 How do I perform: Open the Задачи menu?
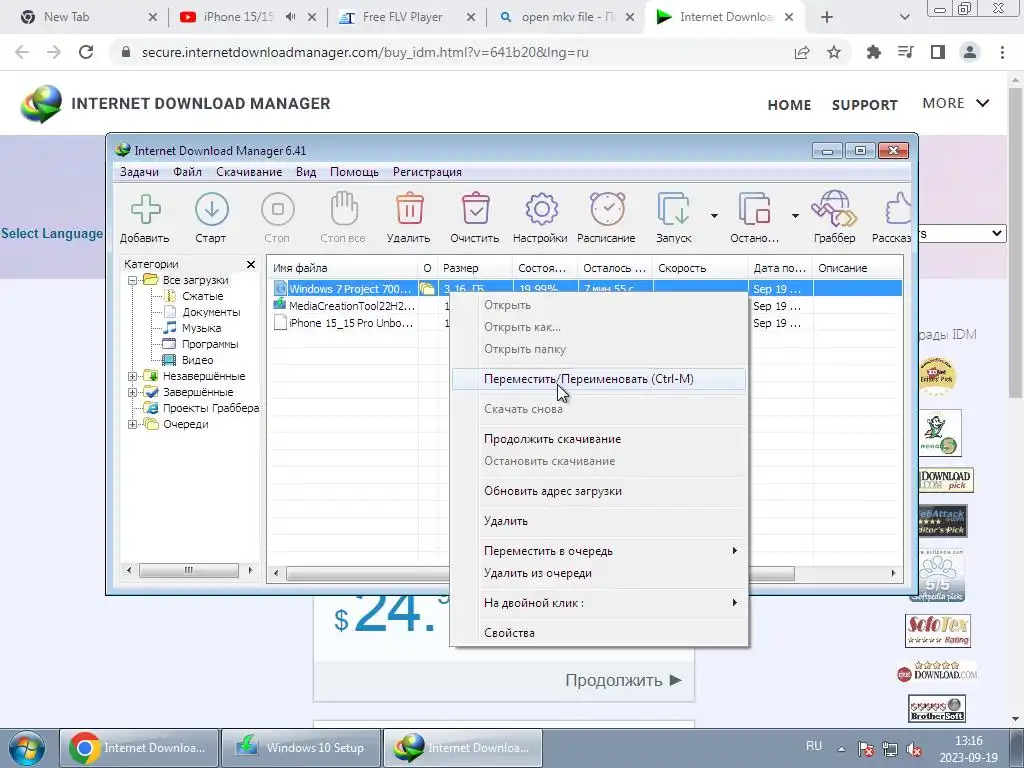[x=139, y=172]
